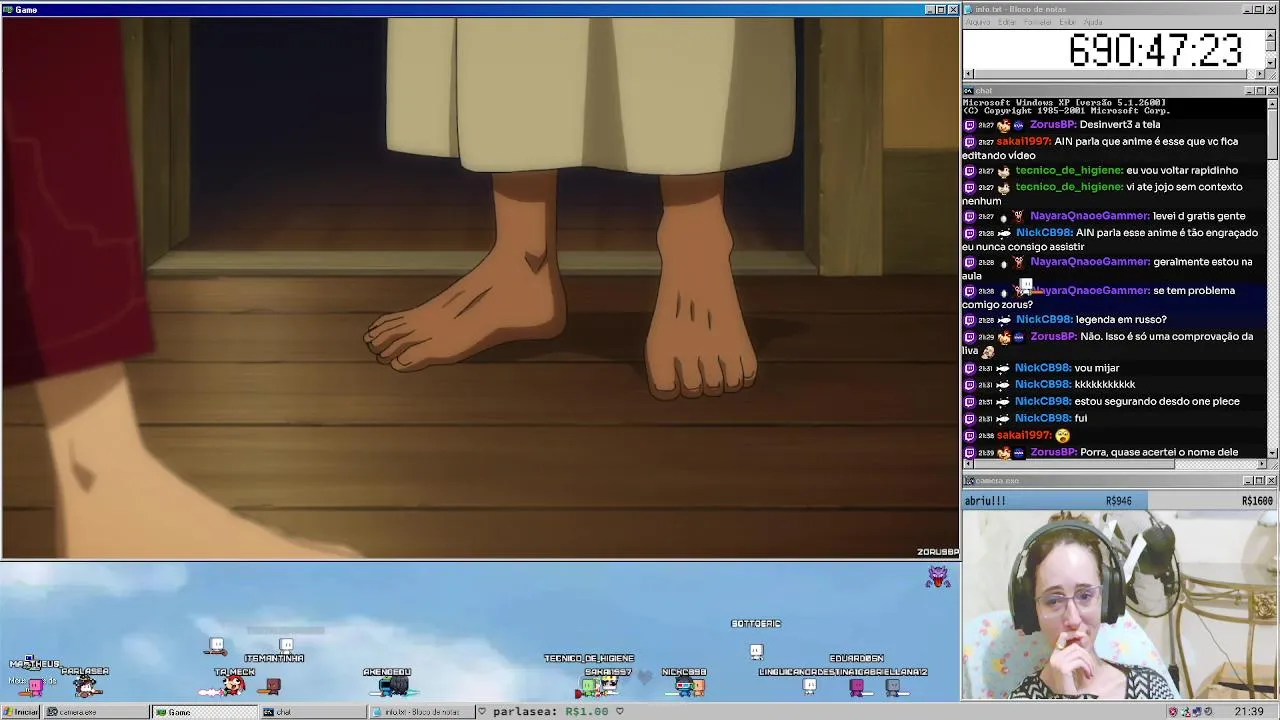
Task: Maximize the chat console window
Action: pyautogui.click(x=1260, y=91)
